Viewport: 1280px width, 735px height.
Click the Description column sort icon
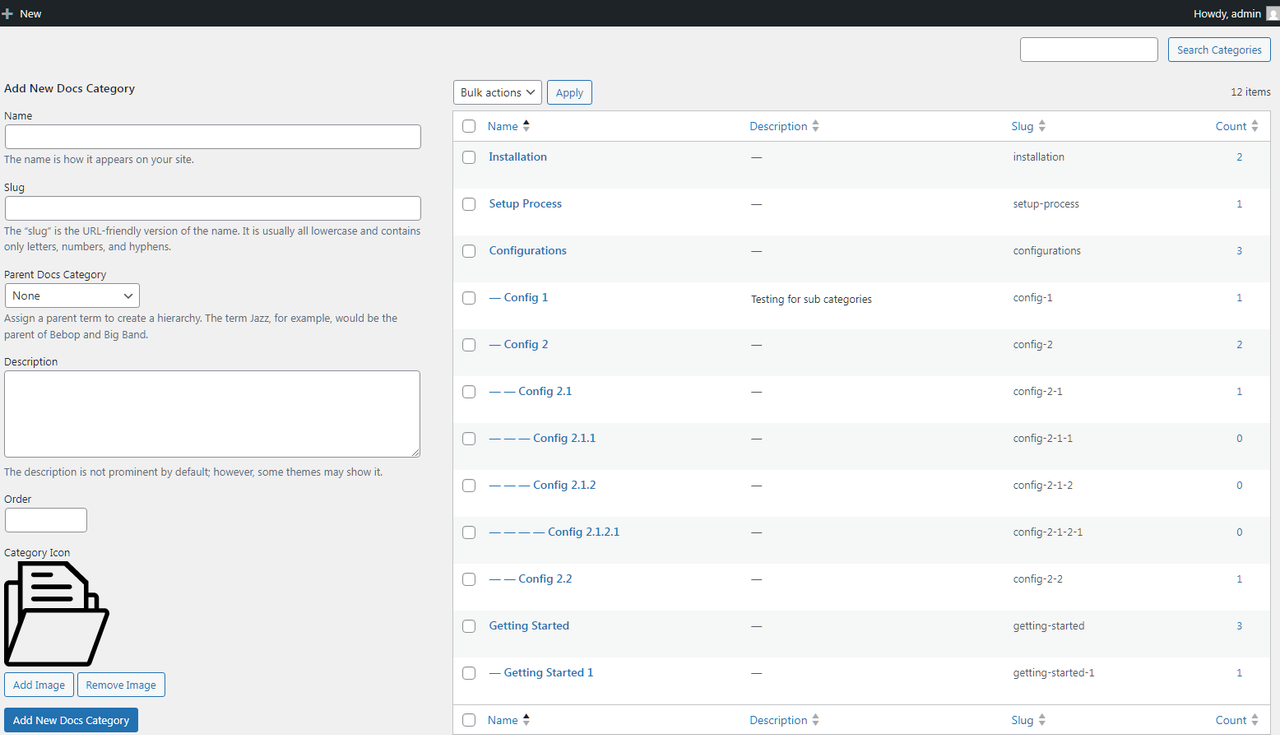point(816,125)
